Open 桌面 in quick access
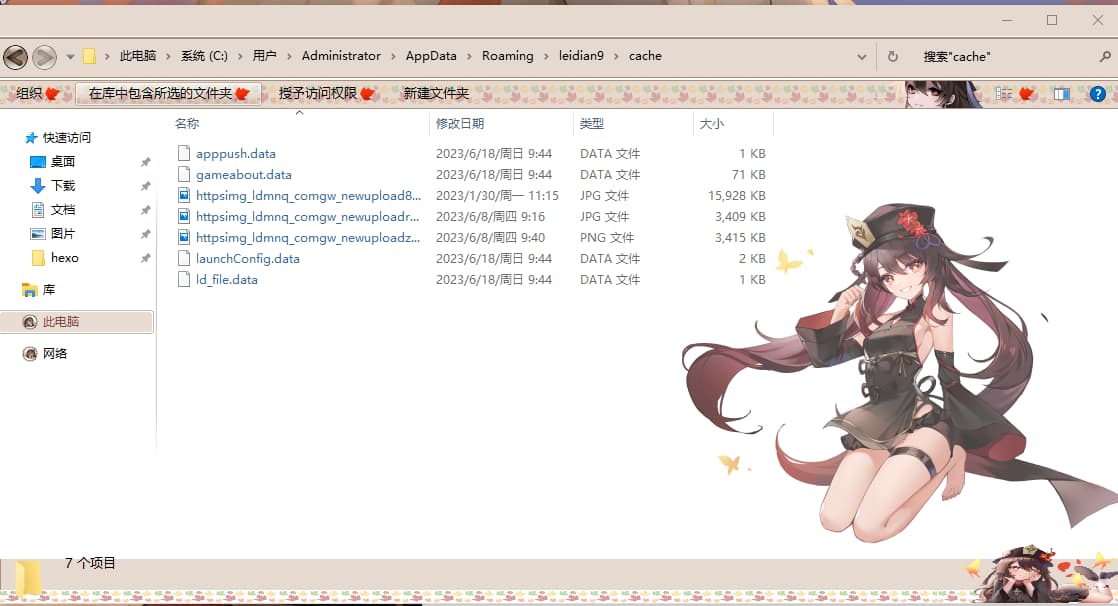 click(63, 162)
